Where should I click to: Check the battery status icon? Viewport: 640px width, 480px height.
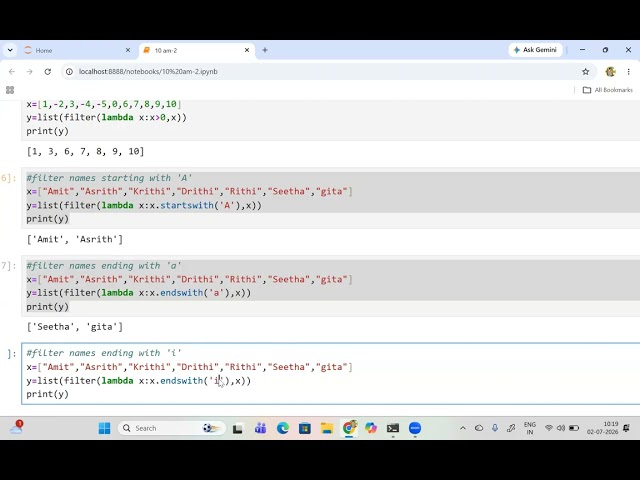(574, 428)
